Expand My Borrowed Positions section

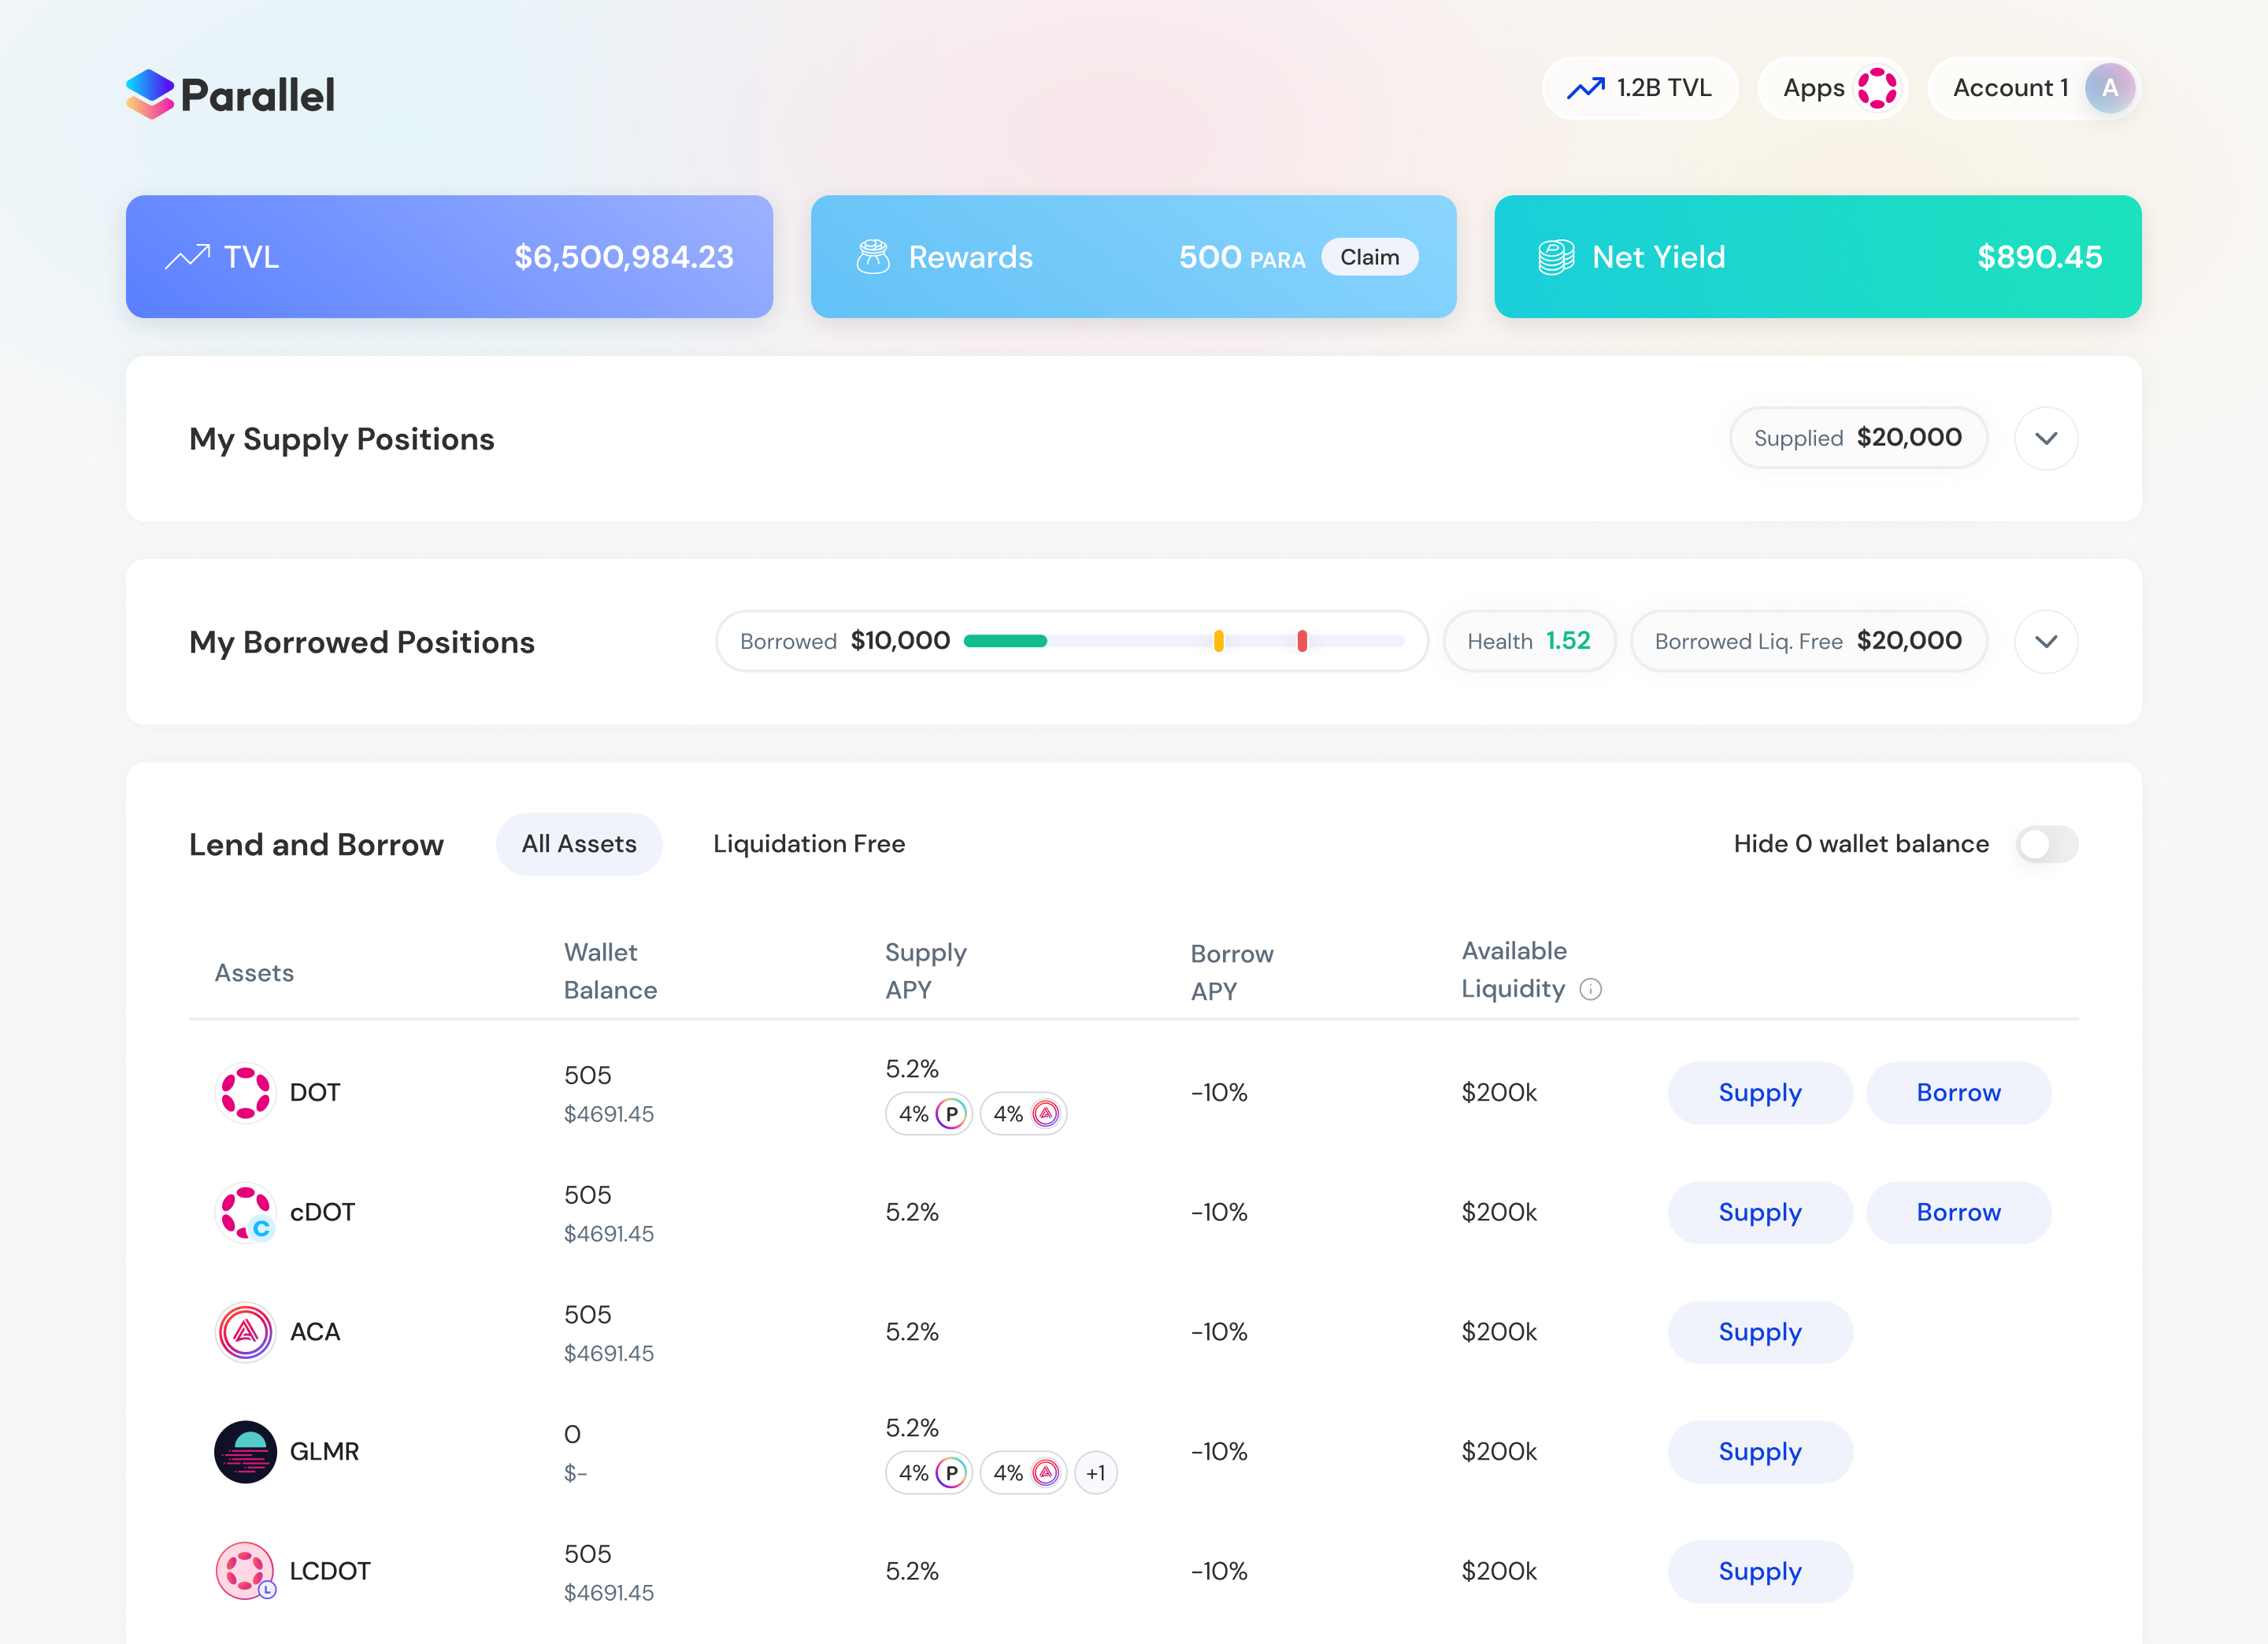2045,641
